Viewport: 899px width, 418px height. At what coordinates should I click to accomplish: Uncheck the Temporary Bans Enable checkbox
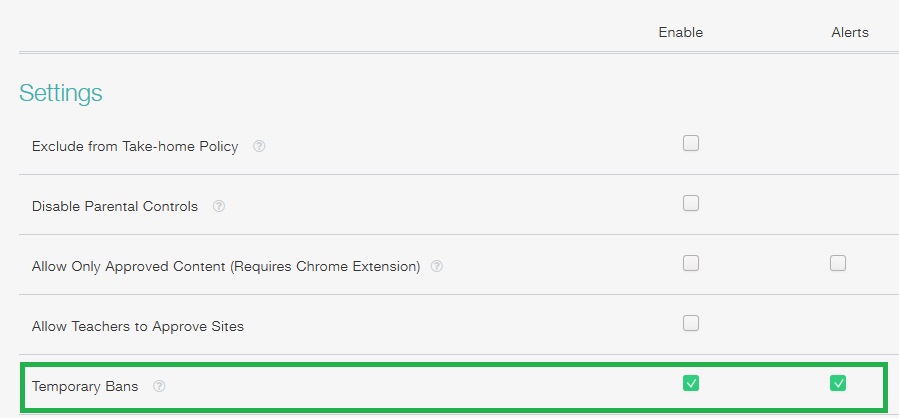coord(691,383)
